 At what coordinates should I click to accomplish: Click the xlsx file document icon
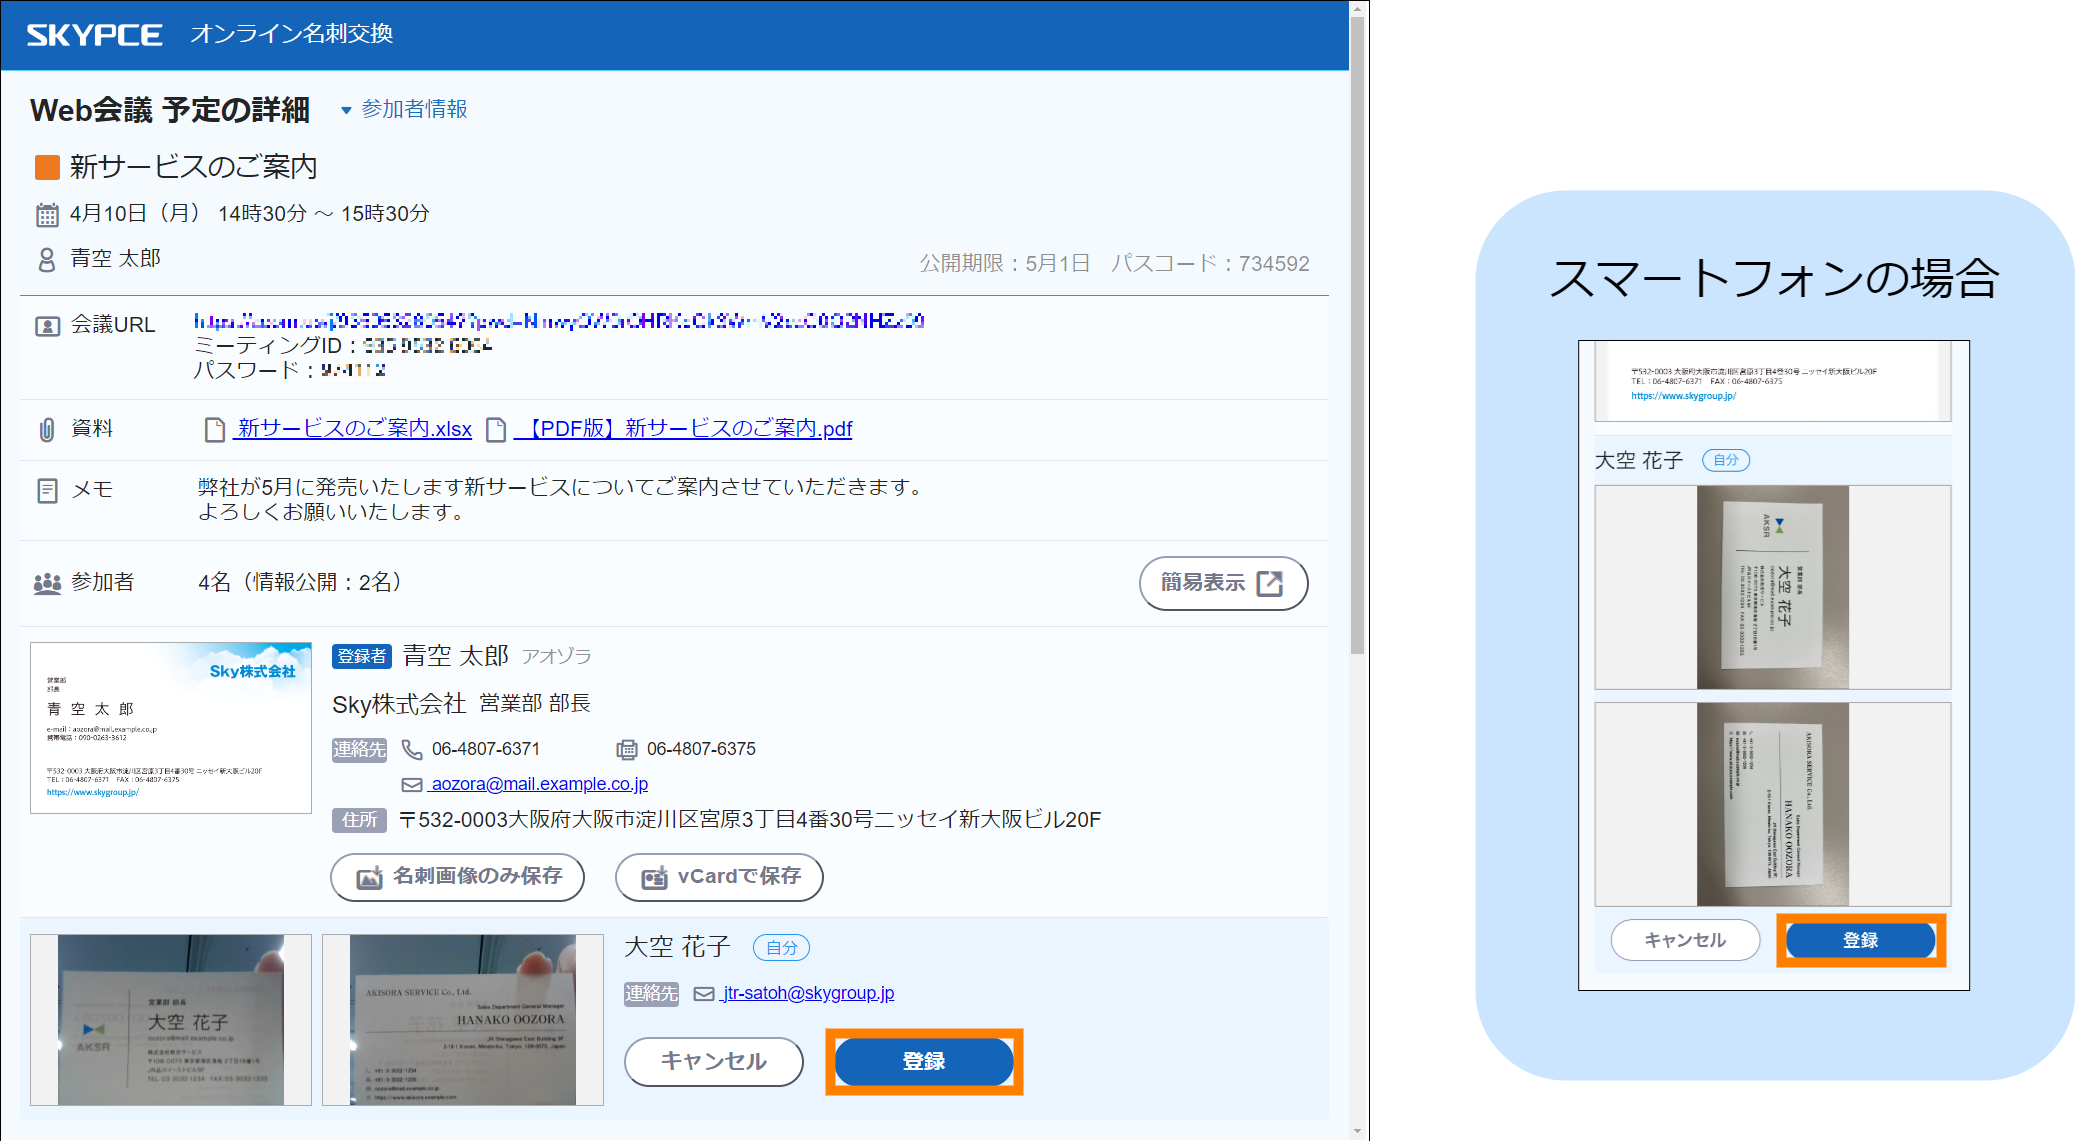214,430
